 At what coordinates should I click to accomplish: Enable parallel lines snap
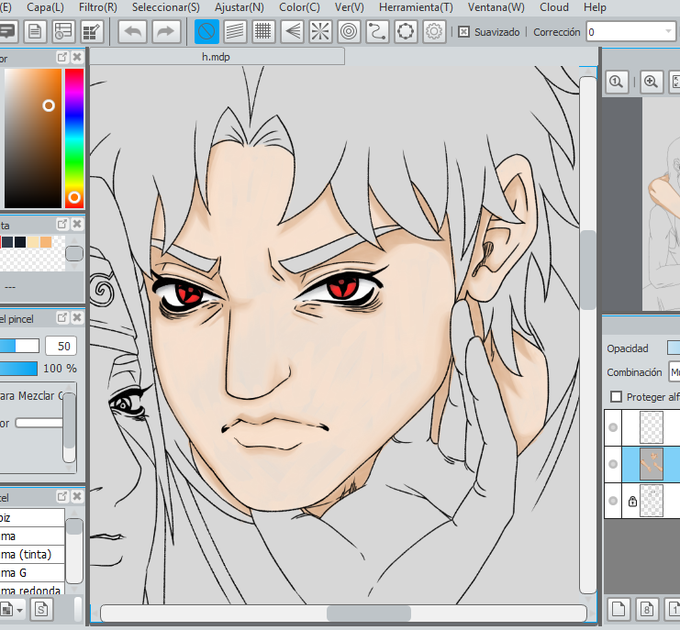(235, 31)
